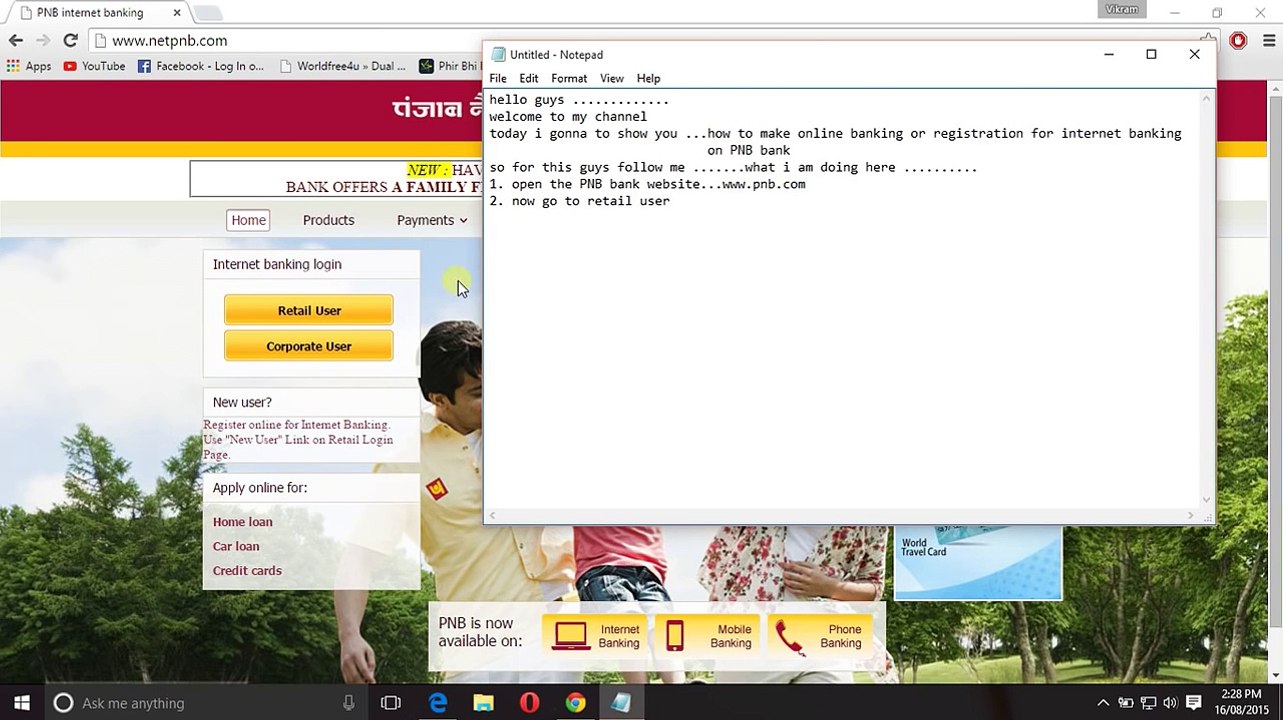The image size is (1283, 720).
Task: Click the Mobile Banking phone icon
Action: [675, 636]
